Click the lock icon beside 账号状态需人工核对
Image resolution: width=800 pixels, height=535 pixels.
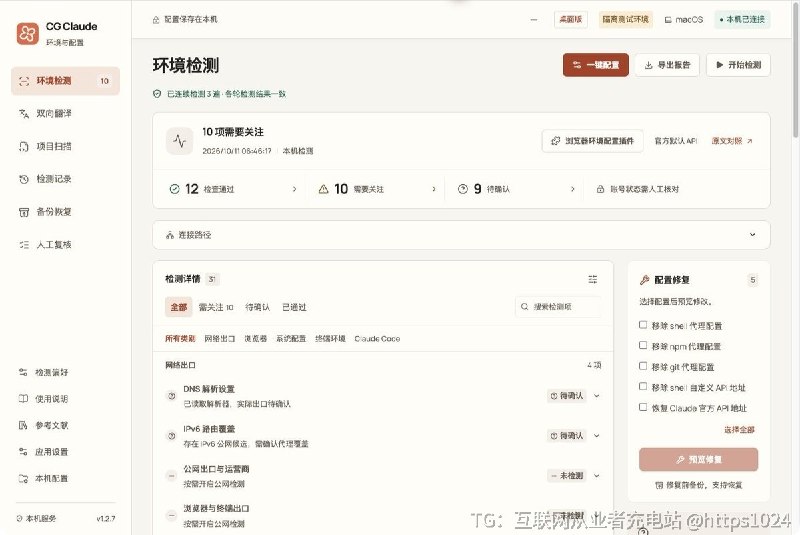click(601, 189)
